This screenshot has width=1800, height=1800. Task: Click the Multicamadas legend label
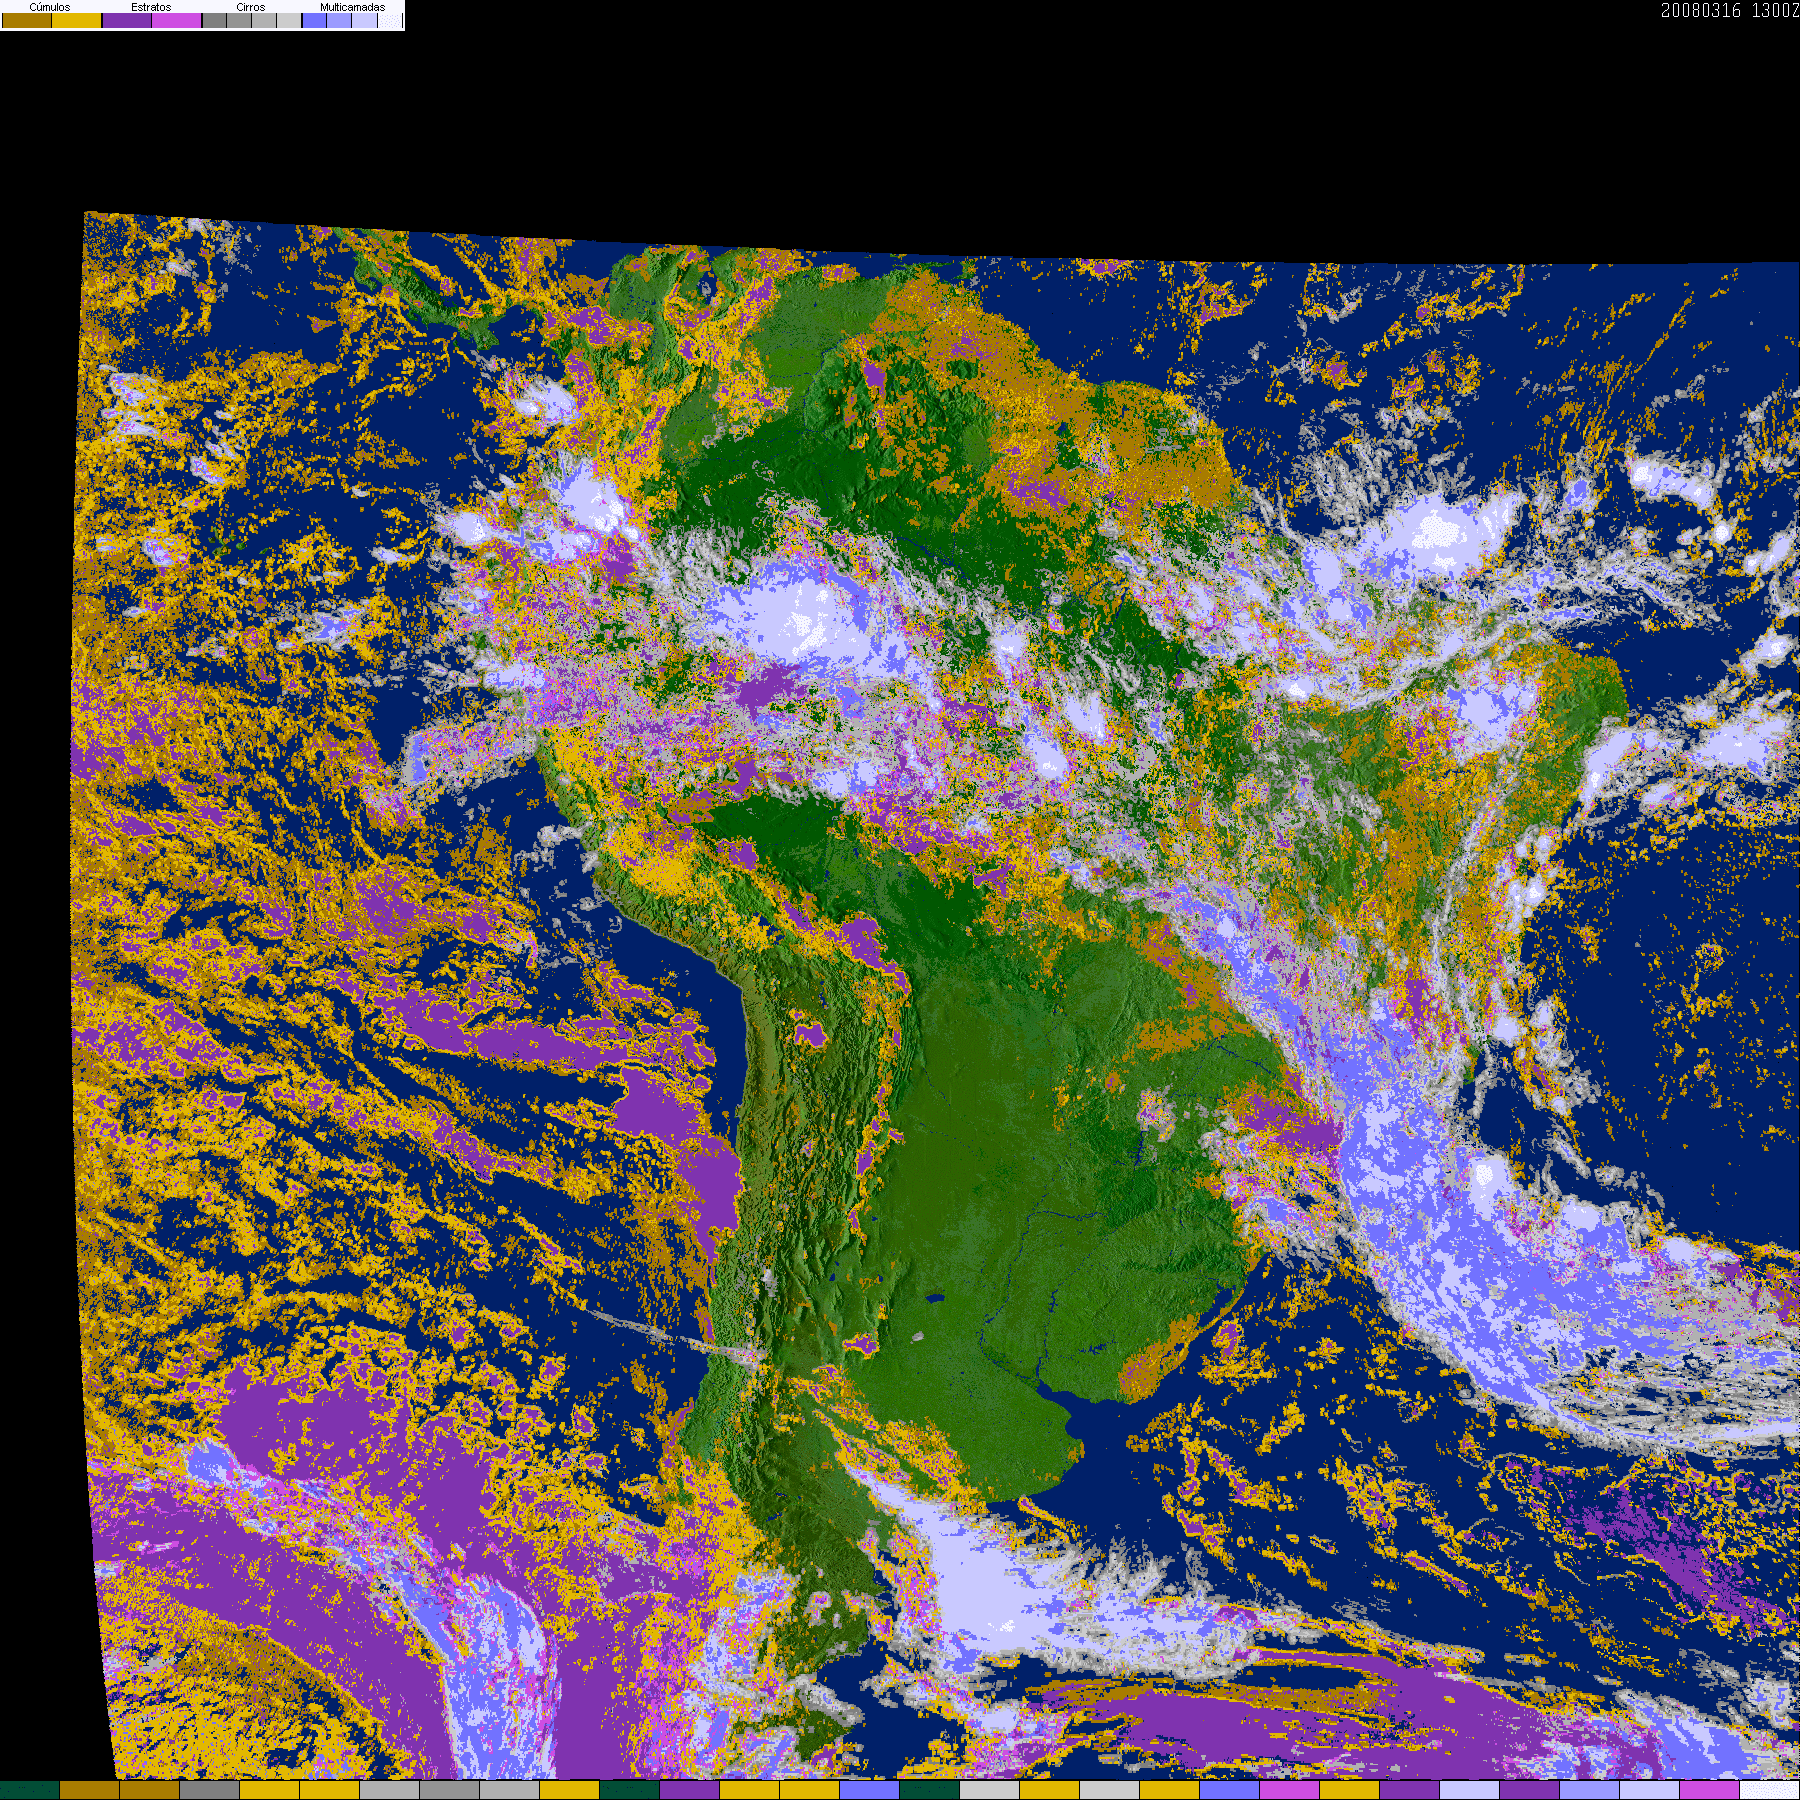pos(353,7)
